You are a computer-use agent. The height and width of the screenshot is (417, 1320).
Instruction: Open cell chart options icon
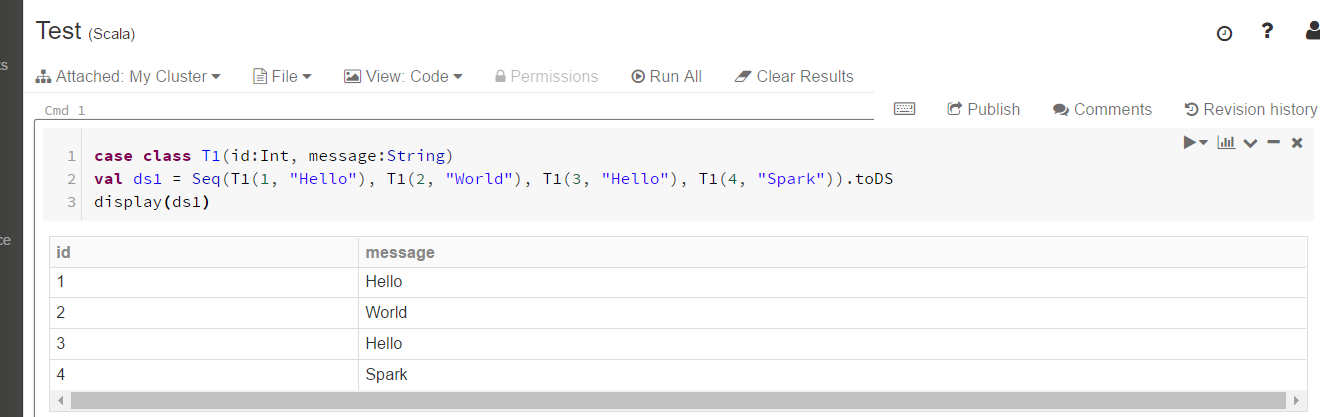click(1226, 143)
